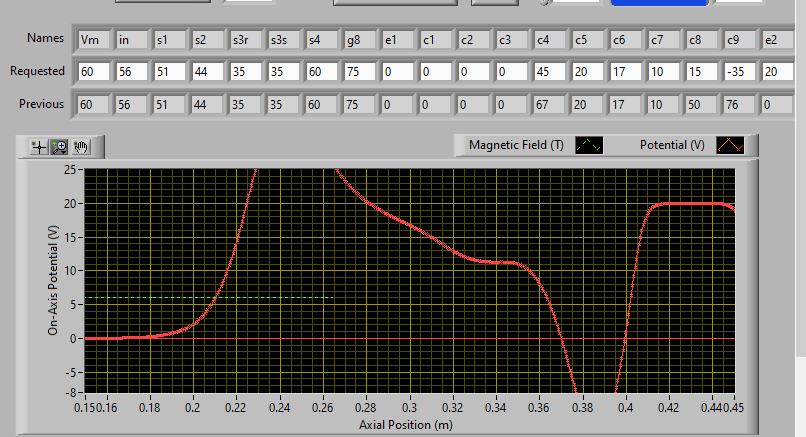The height and width of the screenshot is (437, 806).
Task: Open the Potential plot style swatch
Action: (730, 145)
